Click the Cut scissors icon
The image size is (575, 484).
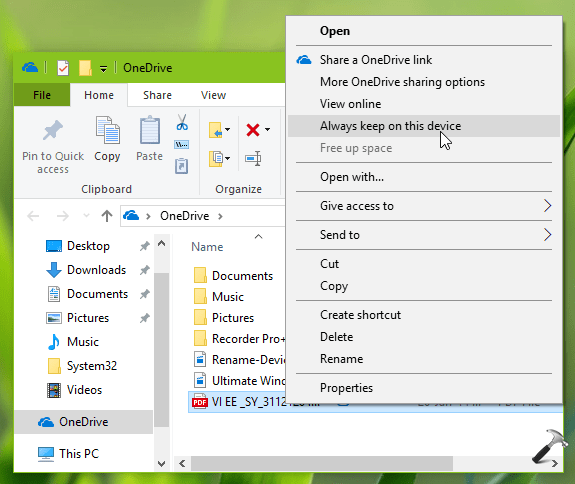(x=182, y=122)
